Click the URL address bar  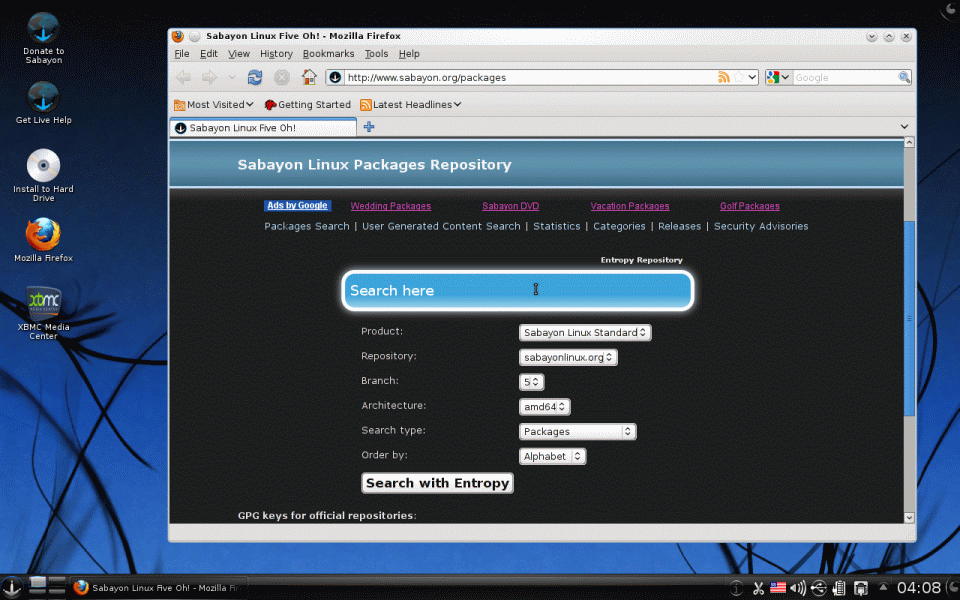(x=530, y=77)
